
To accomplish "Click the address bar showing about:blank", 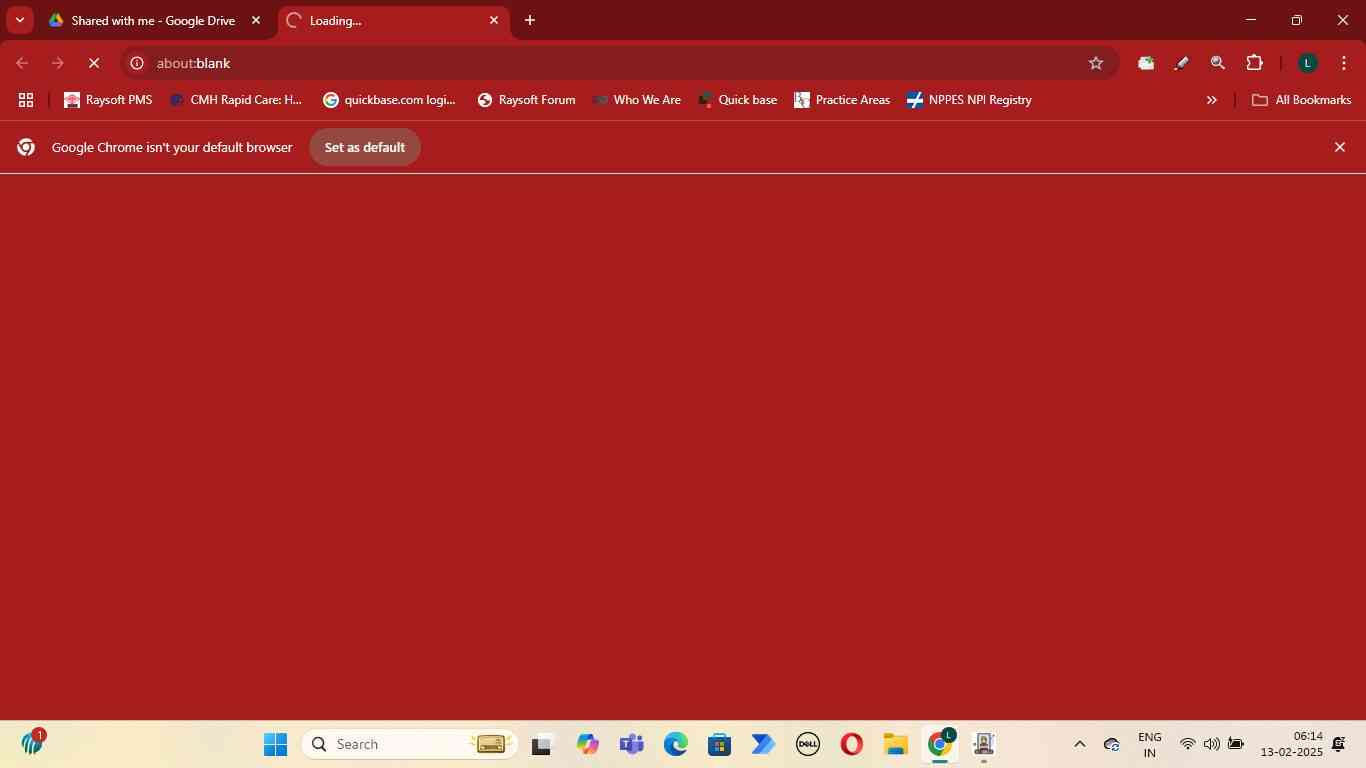I will point(600,63).
